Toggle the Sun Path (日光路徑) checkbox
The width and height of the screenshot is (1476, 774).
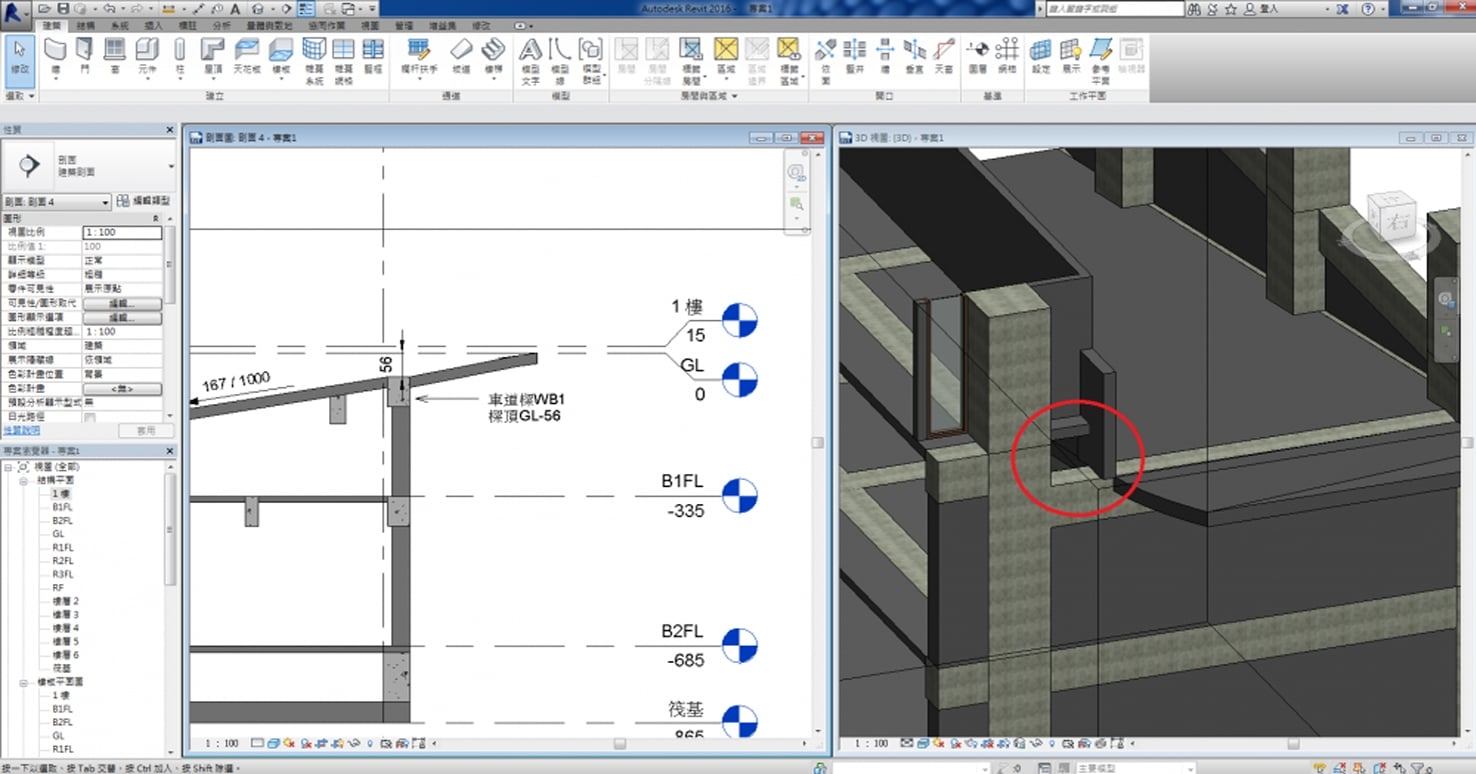pos(90,416)
